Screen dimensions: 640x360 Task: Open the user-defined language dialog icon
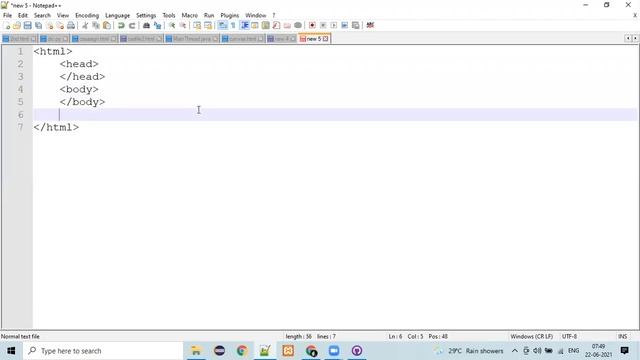(x=255, y=25)
